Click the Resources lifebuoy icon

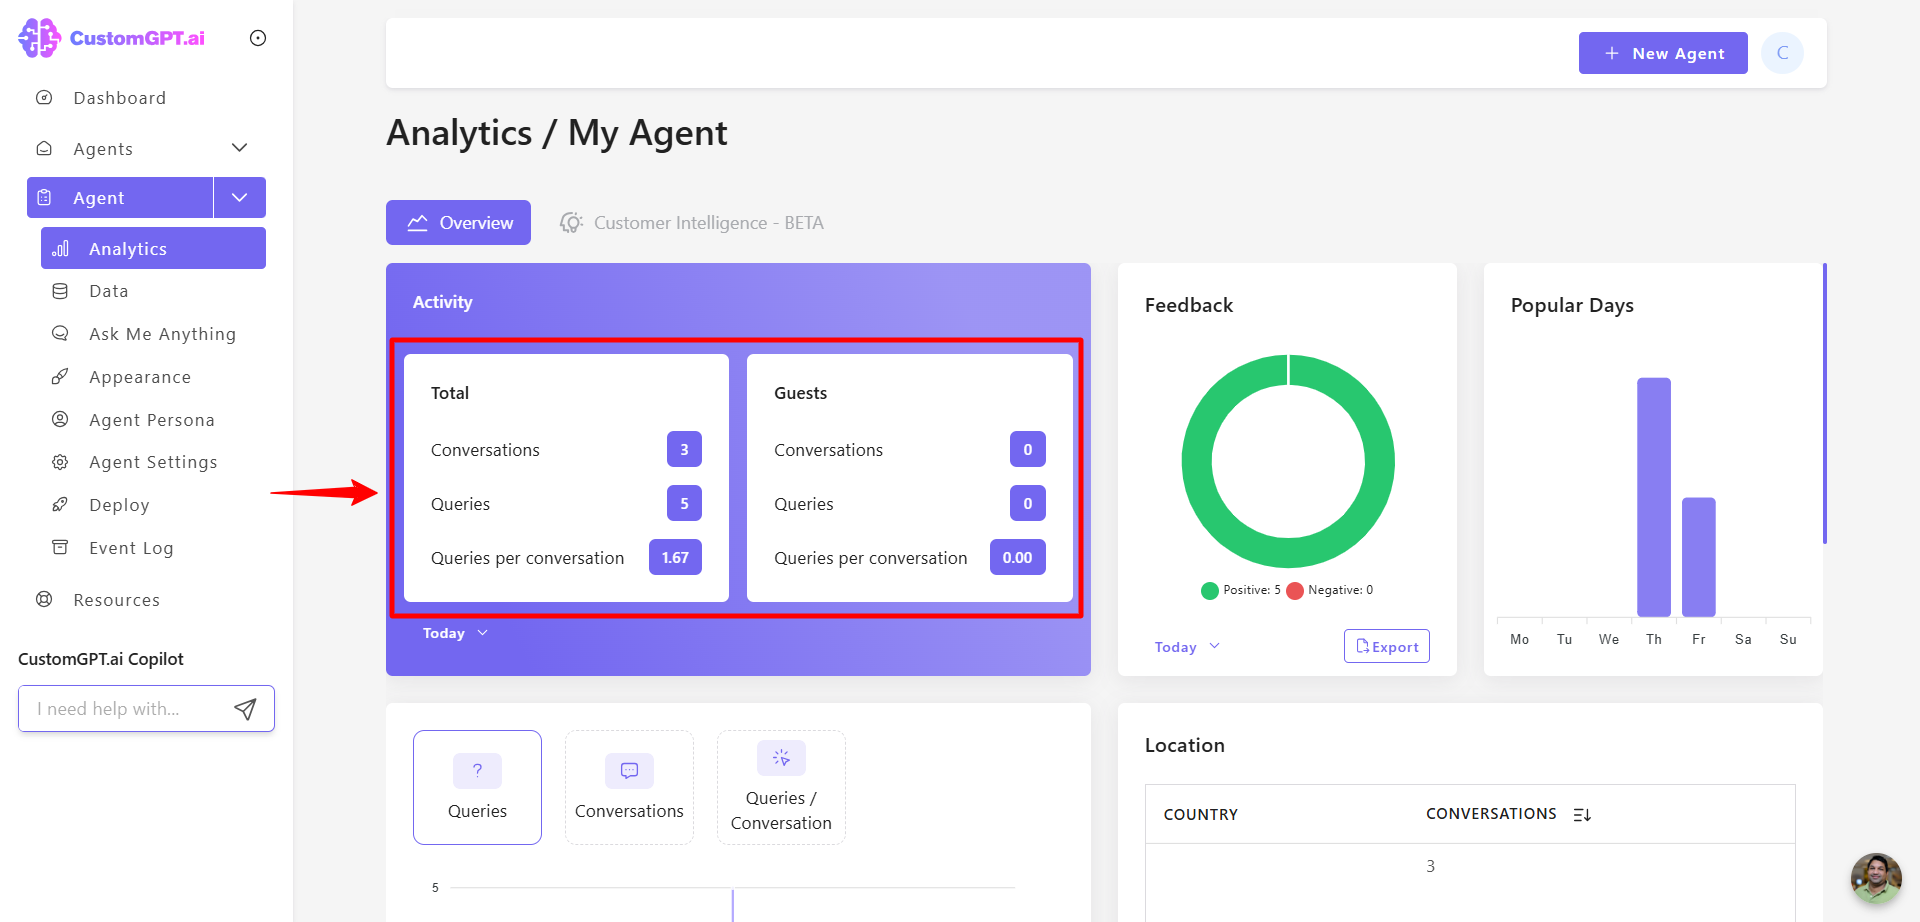point(44,599)
